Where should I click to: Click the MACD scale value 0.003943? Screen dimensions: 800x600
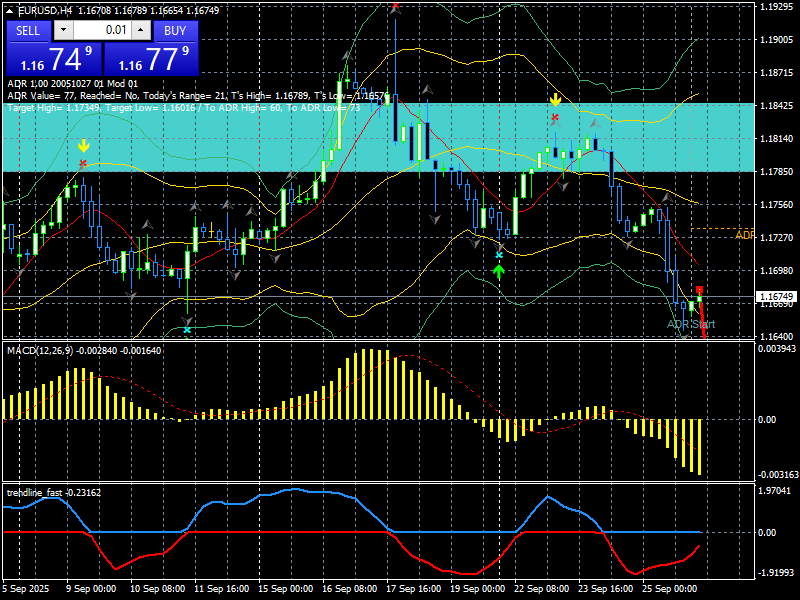(x=778, y=348)
